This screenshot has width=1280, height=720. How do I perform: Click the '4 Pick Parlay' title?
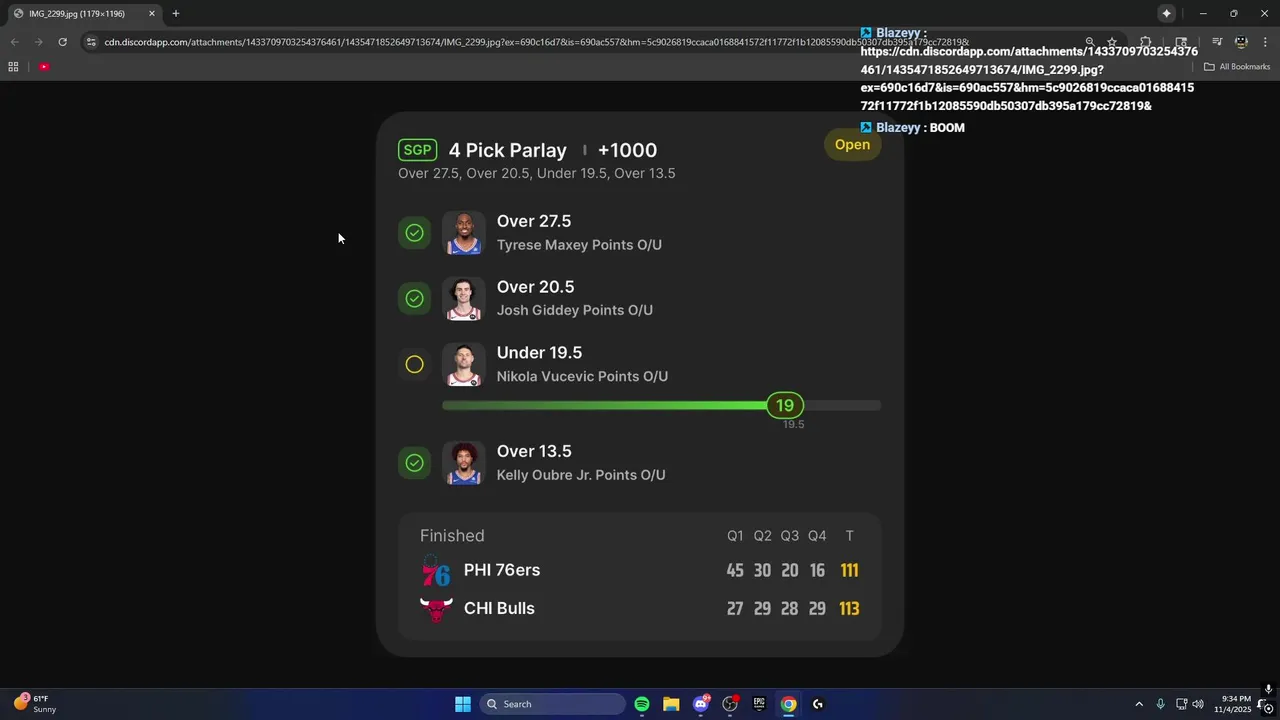coord(507,150)
